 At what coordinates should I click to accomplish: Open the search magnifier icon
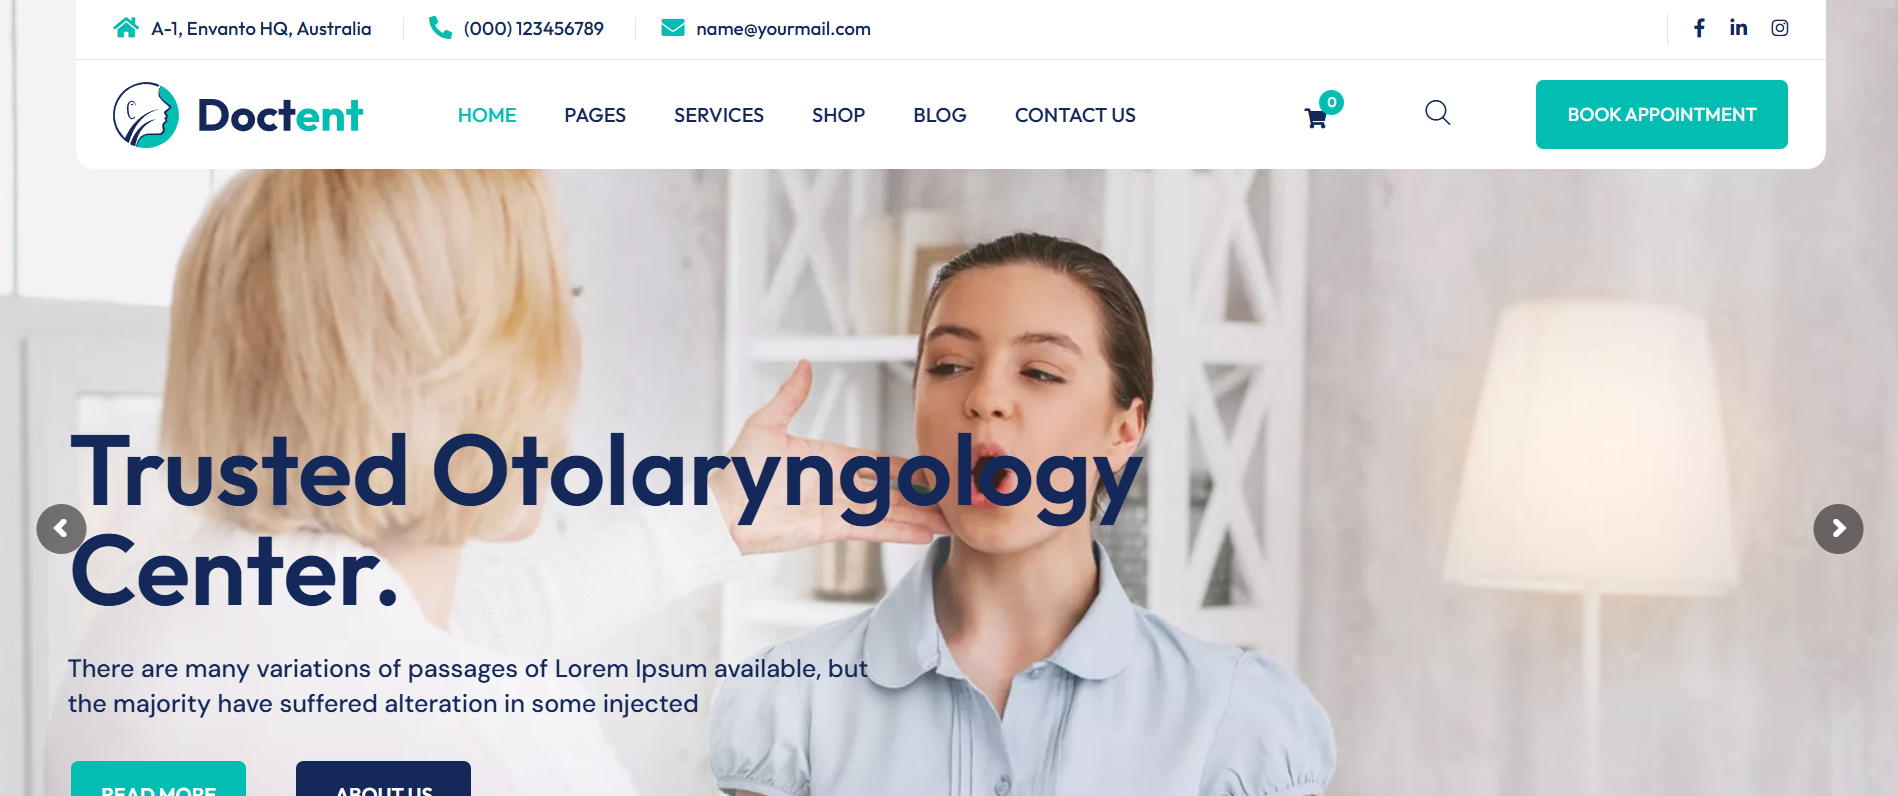point(1438,113)
